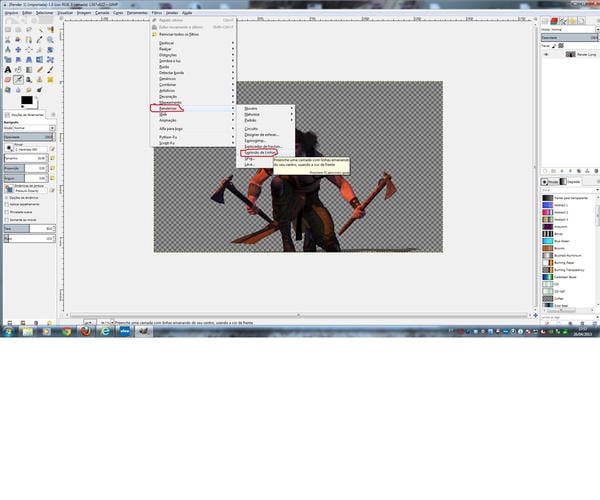The height and width of the screenshot is (500, 600).
Task: Select the Clone stamp tool
Action: 39,80
